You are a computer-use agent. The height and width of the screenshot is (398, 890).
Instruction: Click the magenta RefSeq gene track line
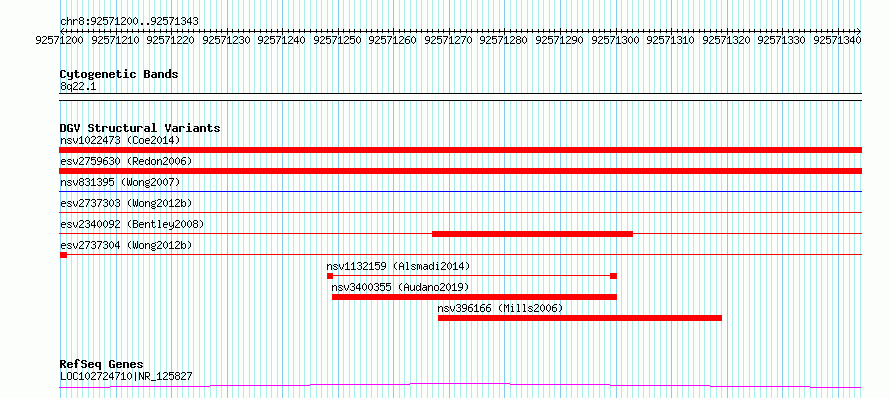[x=460, y=386]
